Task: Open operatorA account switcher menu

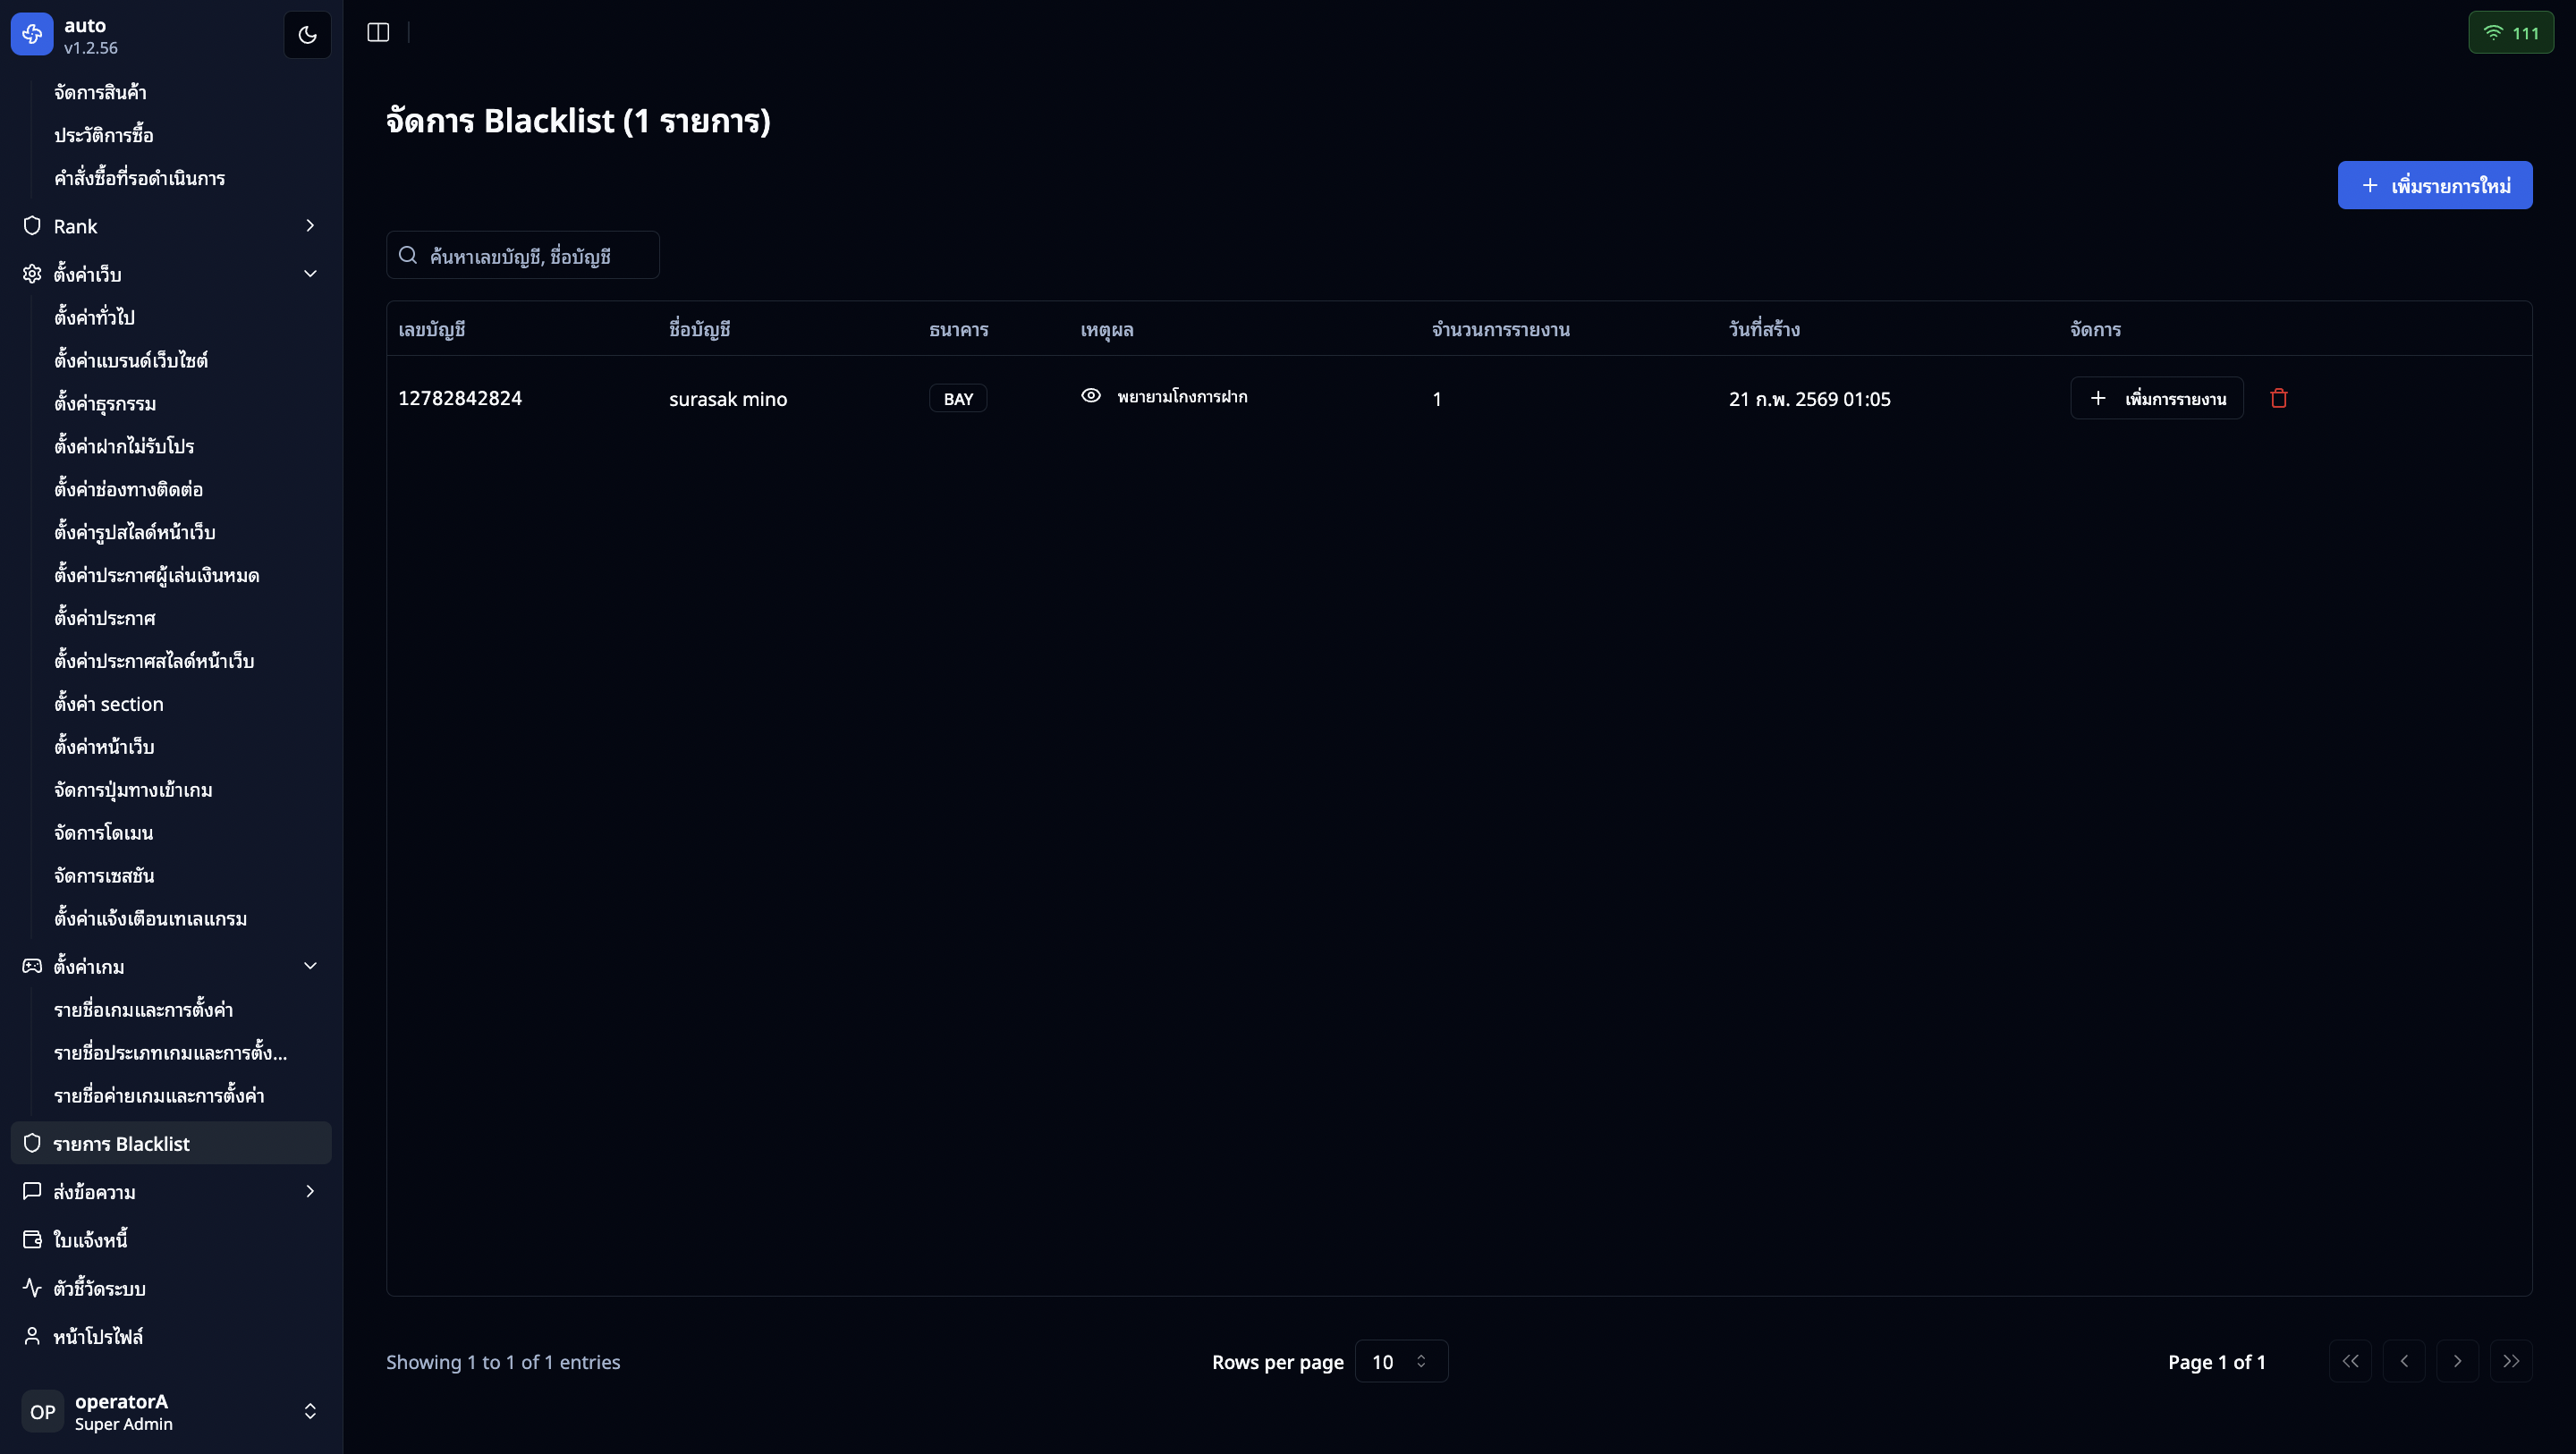Action: [170, 1411]
